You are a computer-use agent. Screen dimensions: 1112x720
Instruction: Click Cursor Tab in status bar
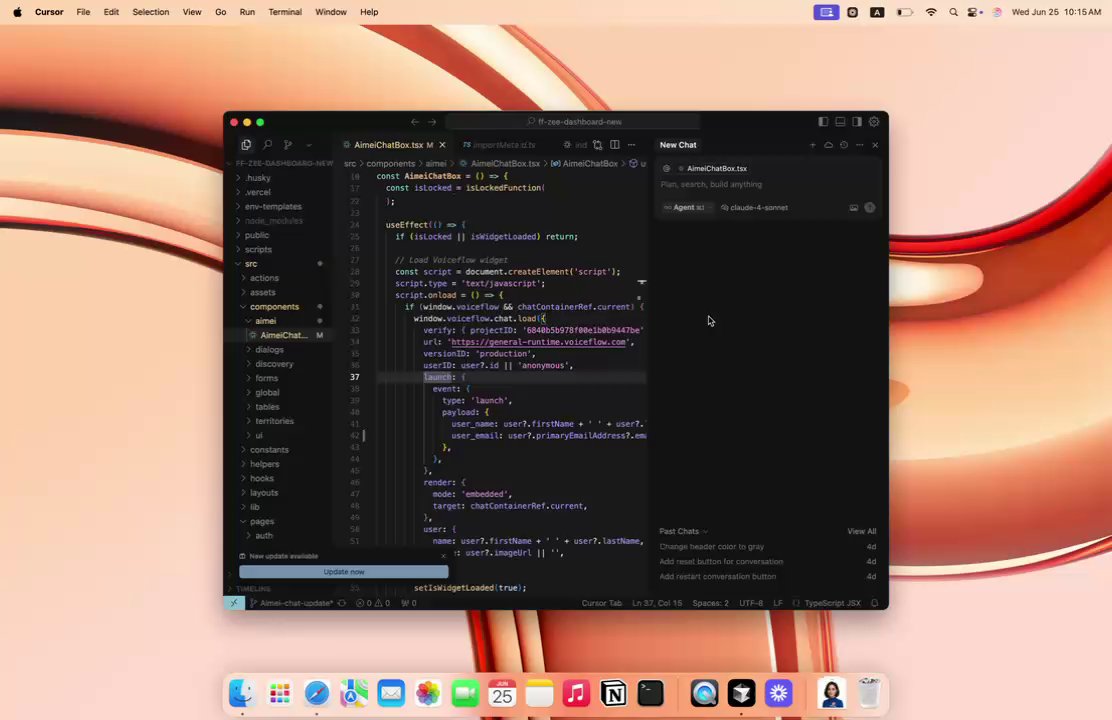coord(601,603)
